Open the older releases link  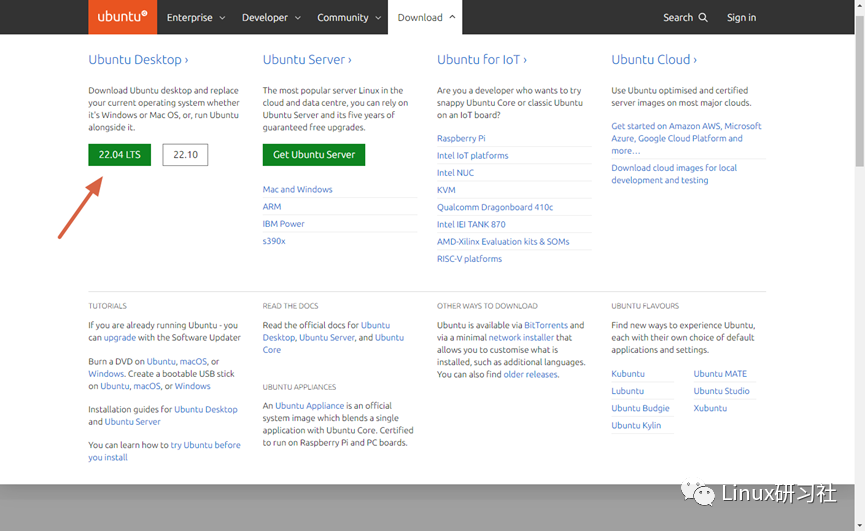pos(530,374)
